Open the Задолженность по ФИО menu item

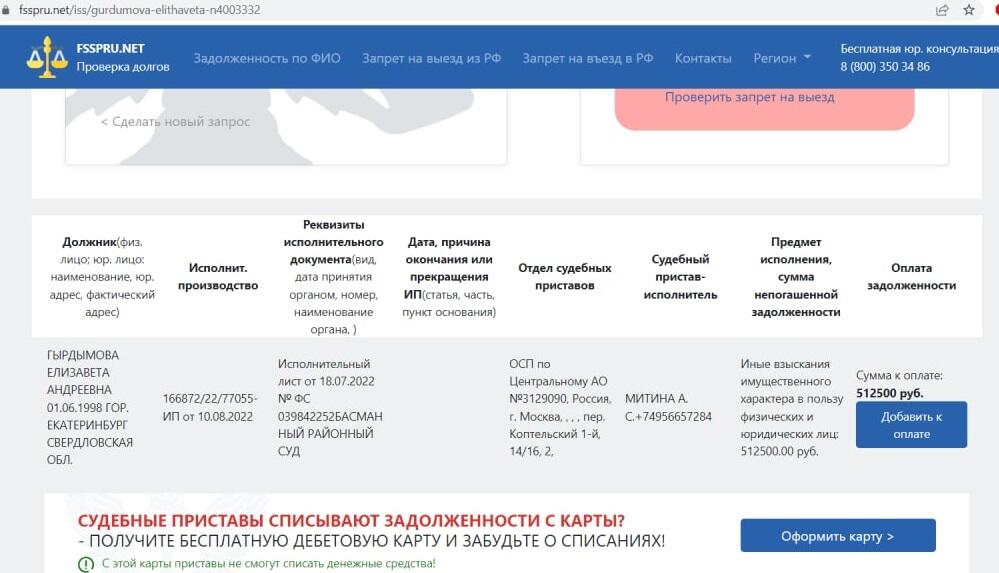267,58
